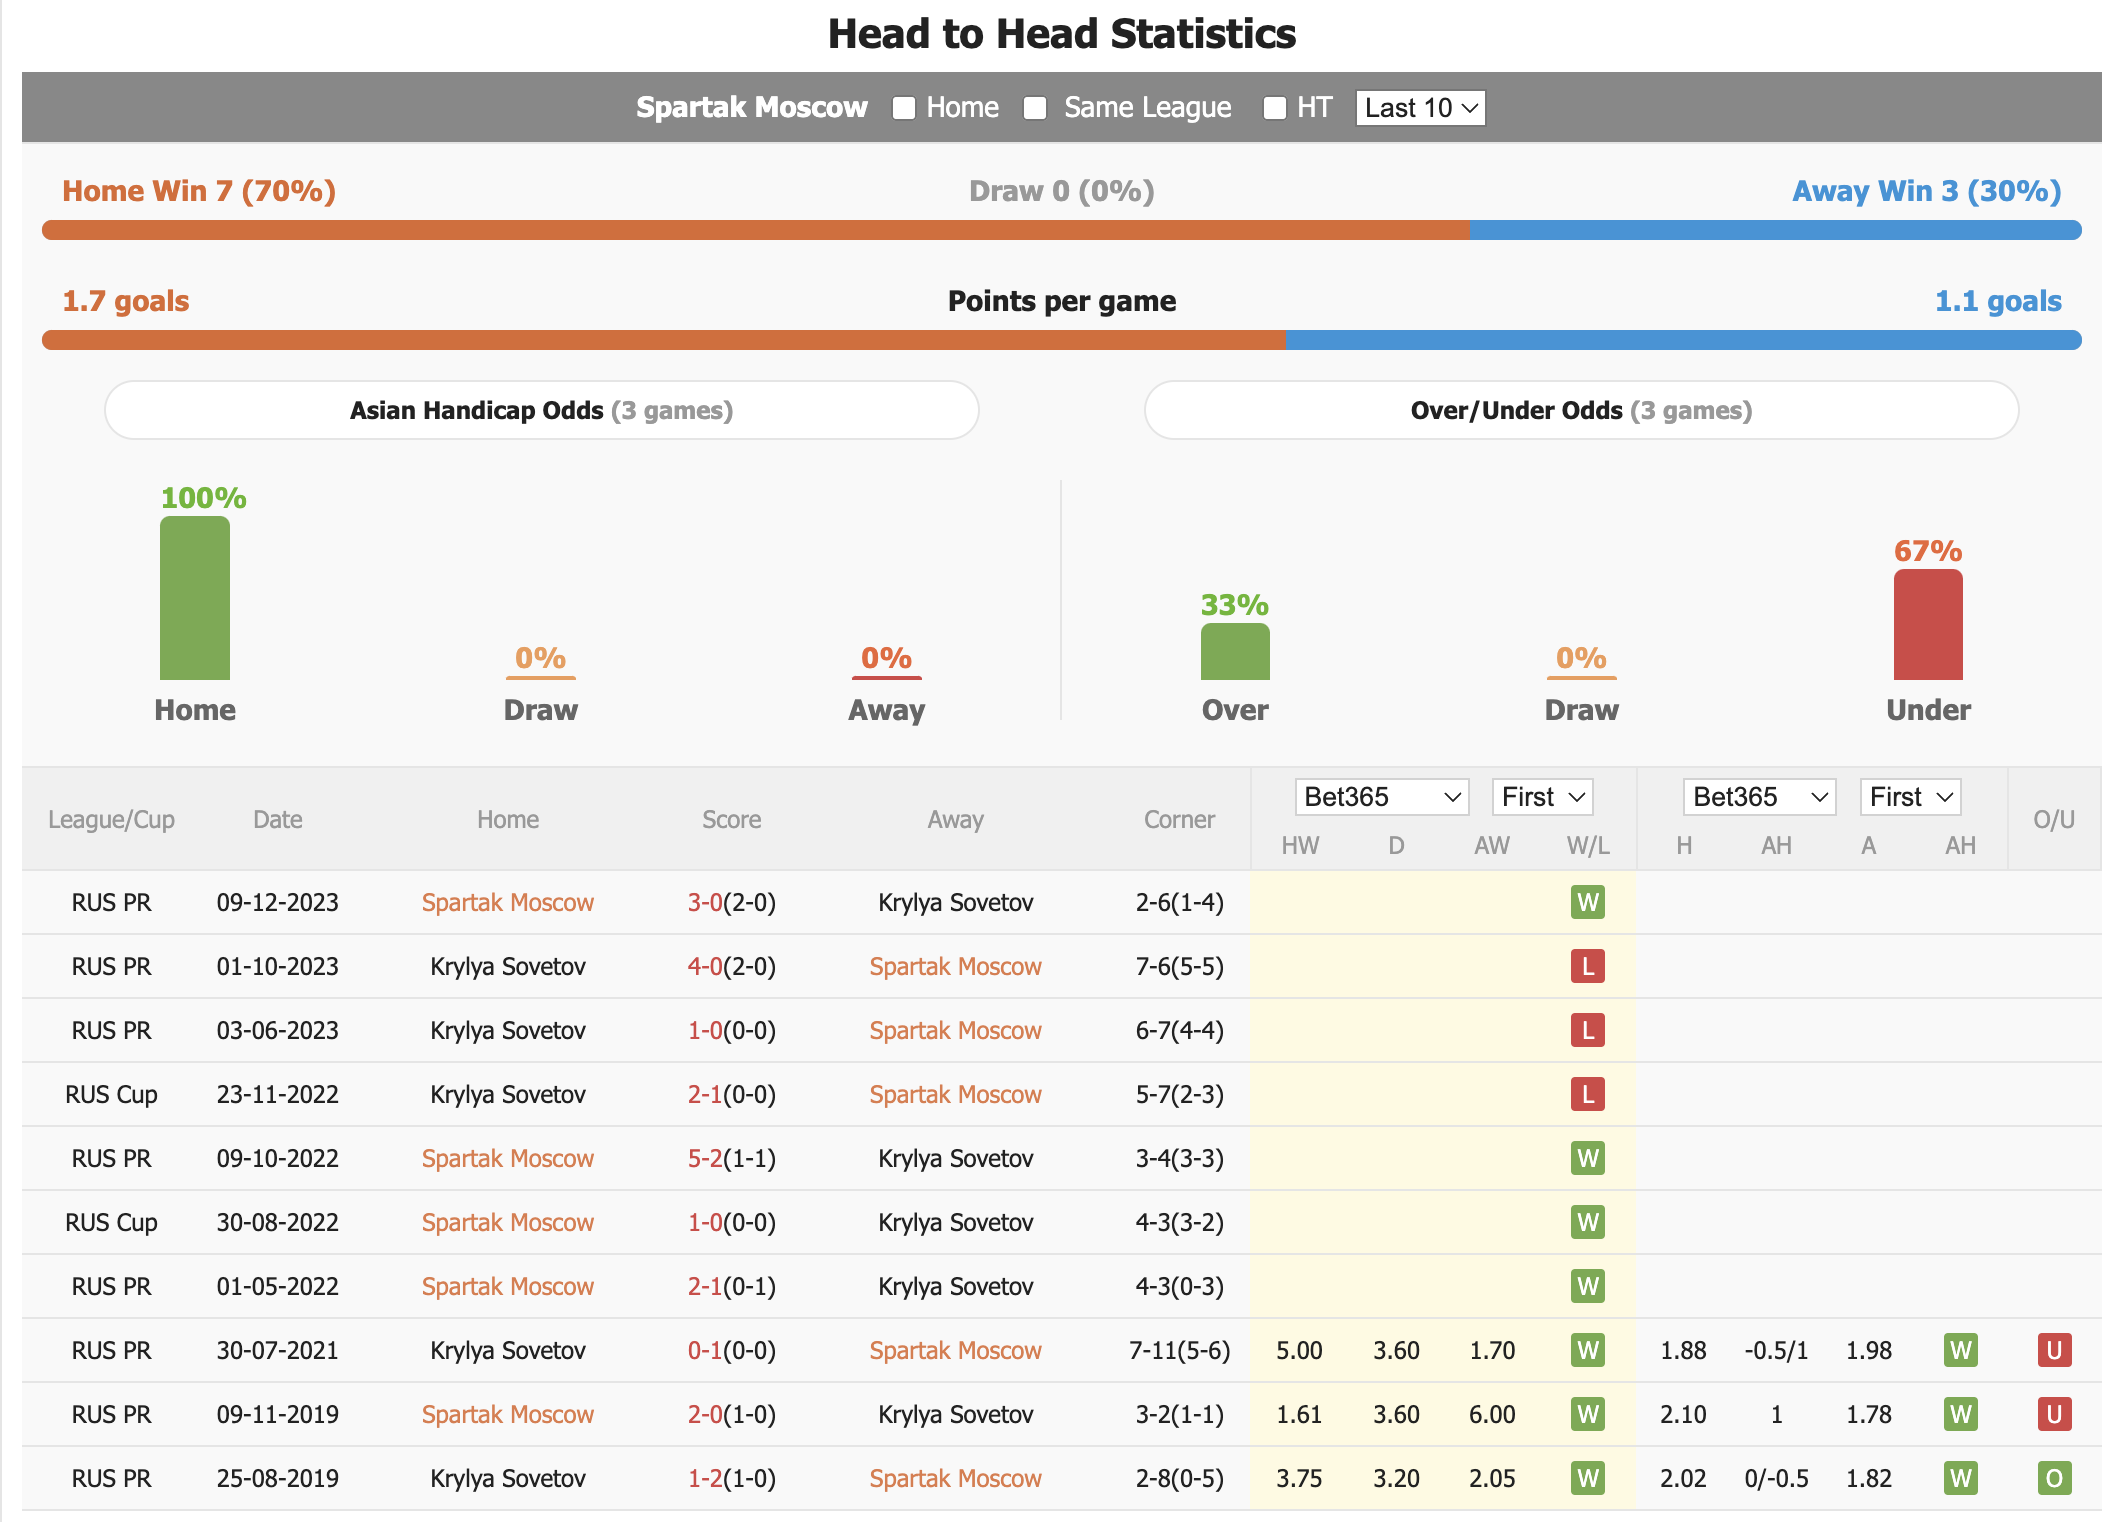This screenshot has width=2122, height=1522.
Task: Open Spartak Moscow link in 03-06-2023 row
Action: click(955, 1030)
